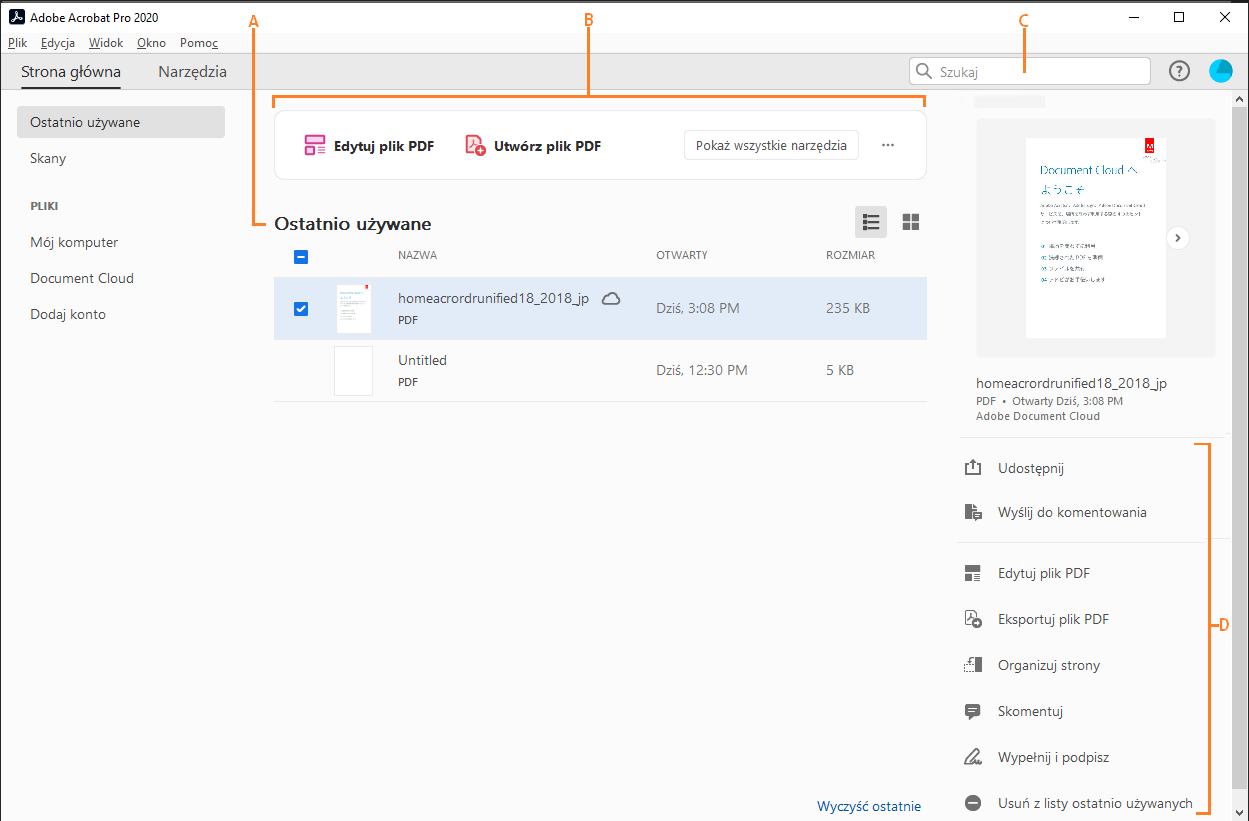The image size is (1249, 821).
Task: Click the Edytuj plik PDF label in top tools bar
Action: [x=384, y=146]
